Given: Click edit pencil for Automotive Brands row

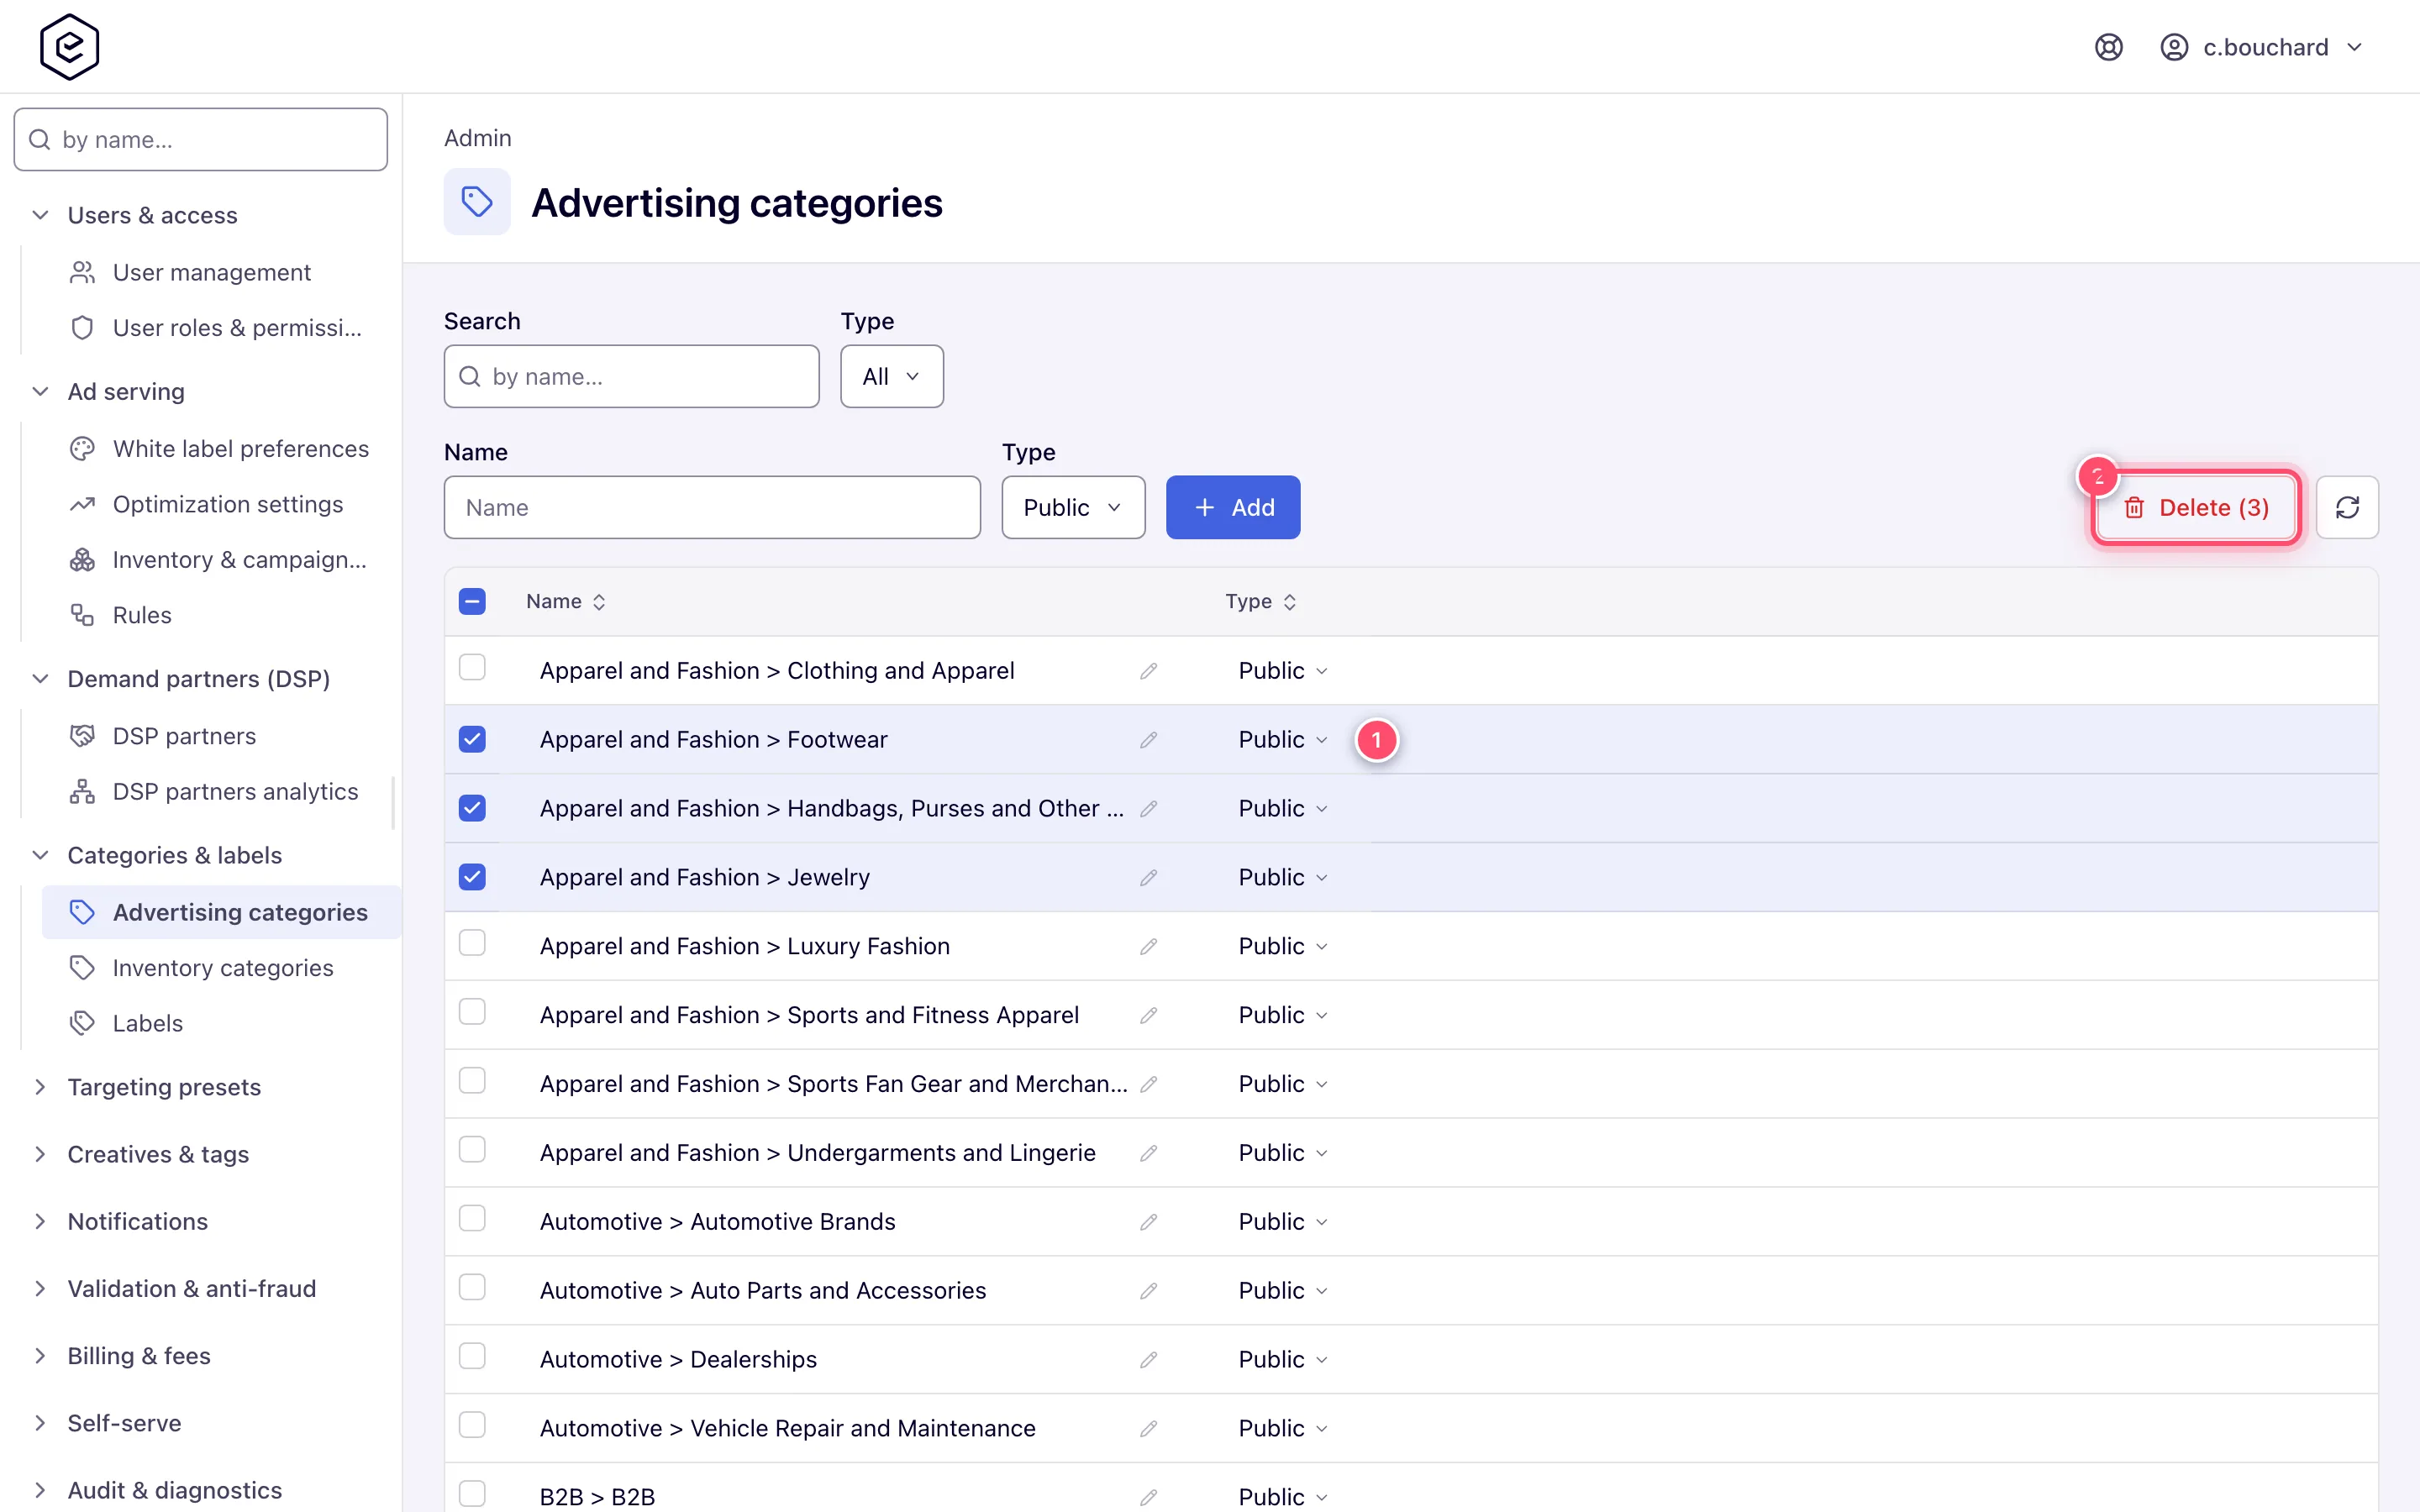Looking at the screenshot, I should 1148,1222.
